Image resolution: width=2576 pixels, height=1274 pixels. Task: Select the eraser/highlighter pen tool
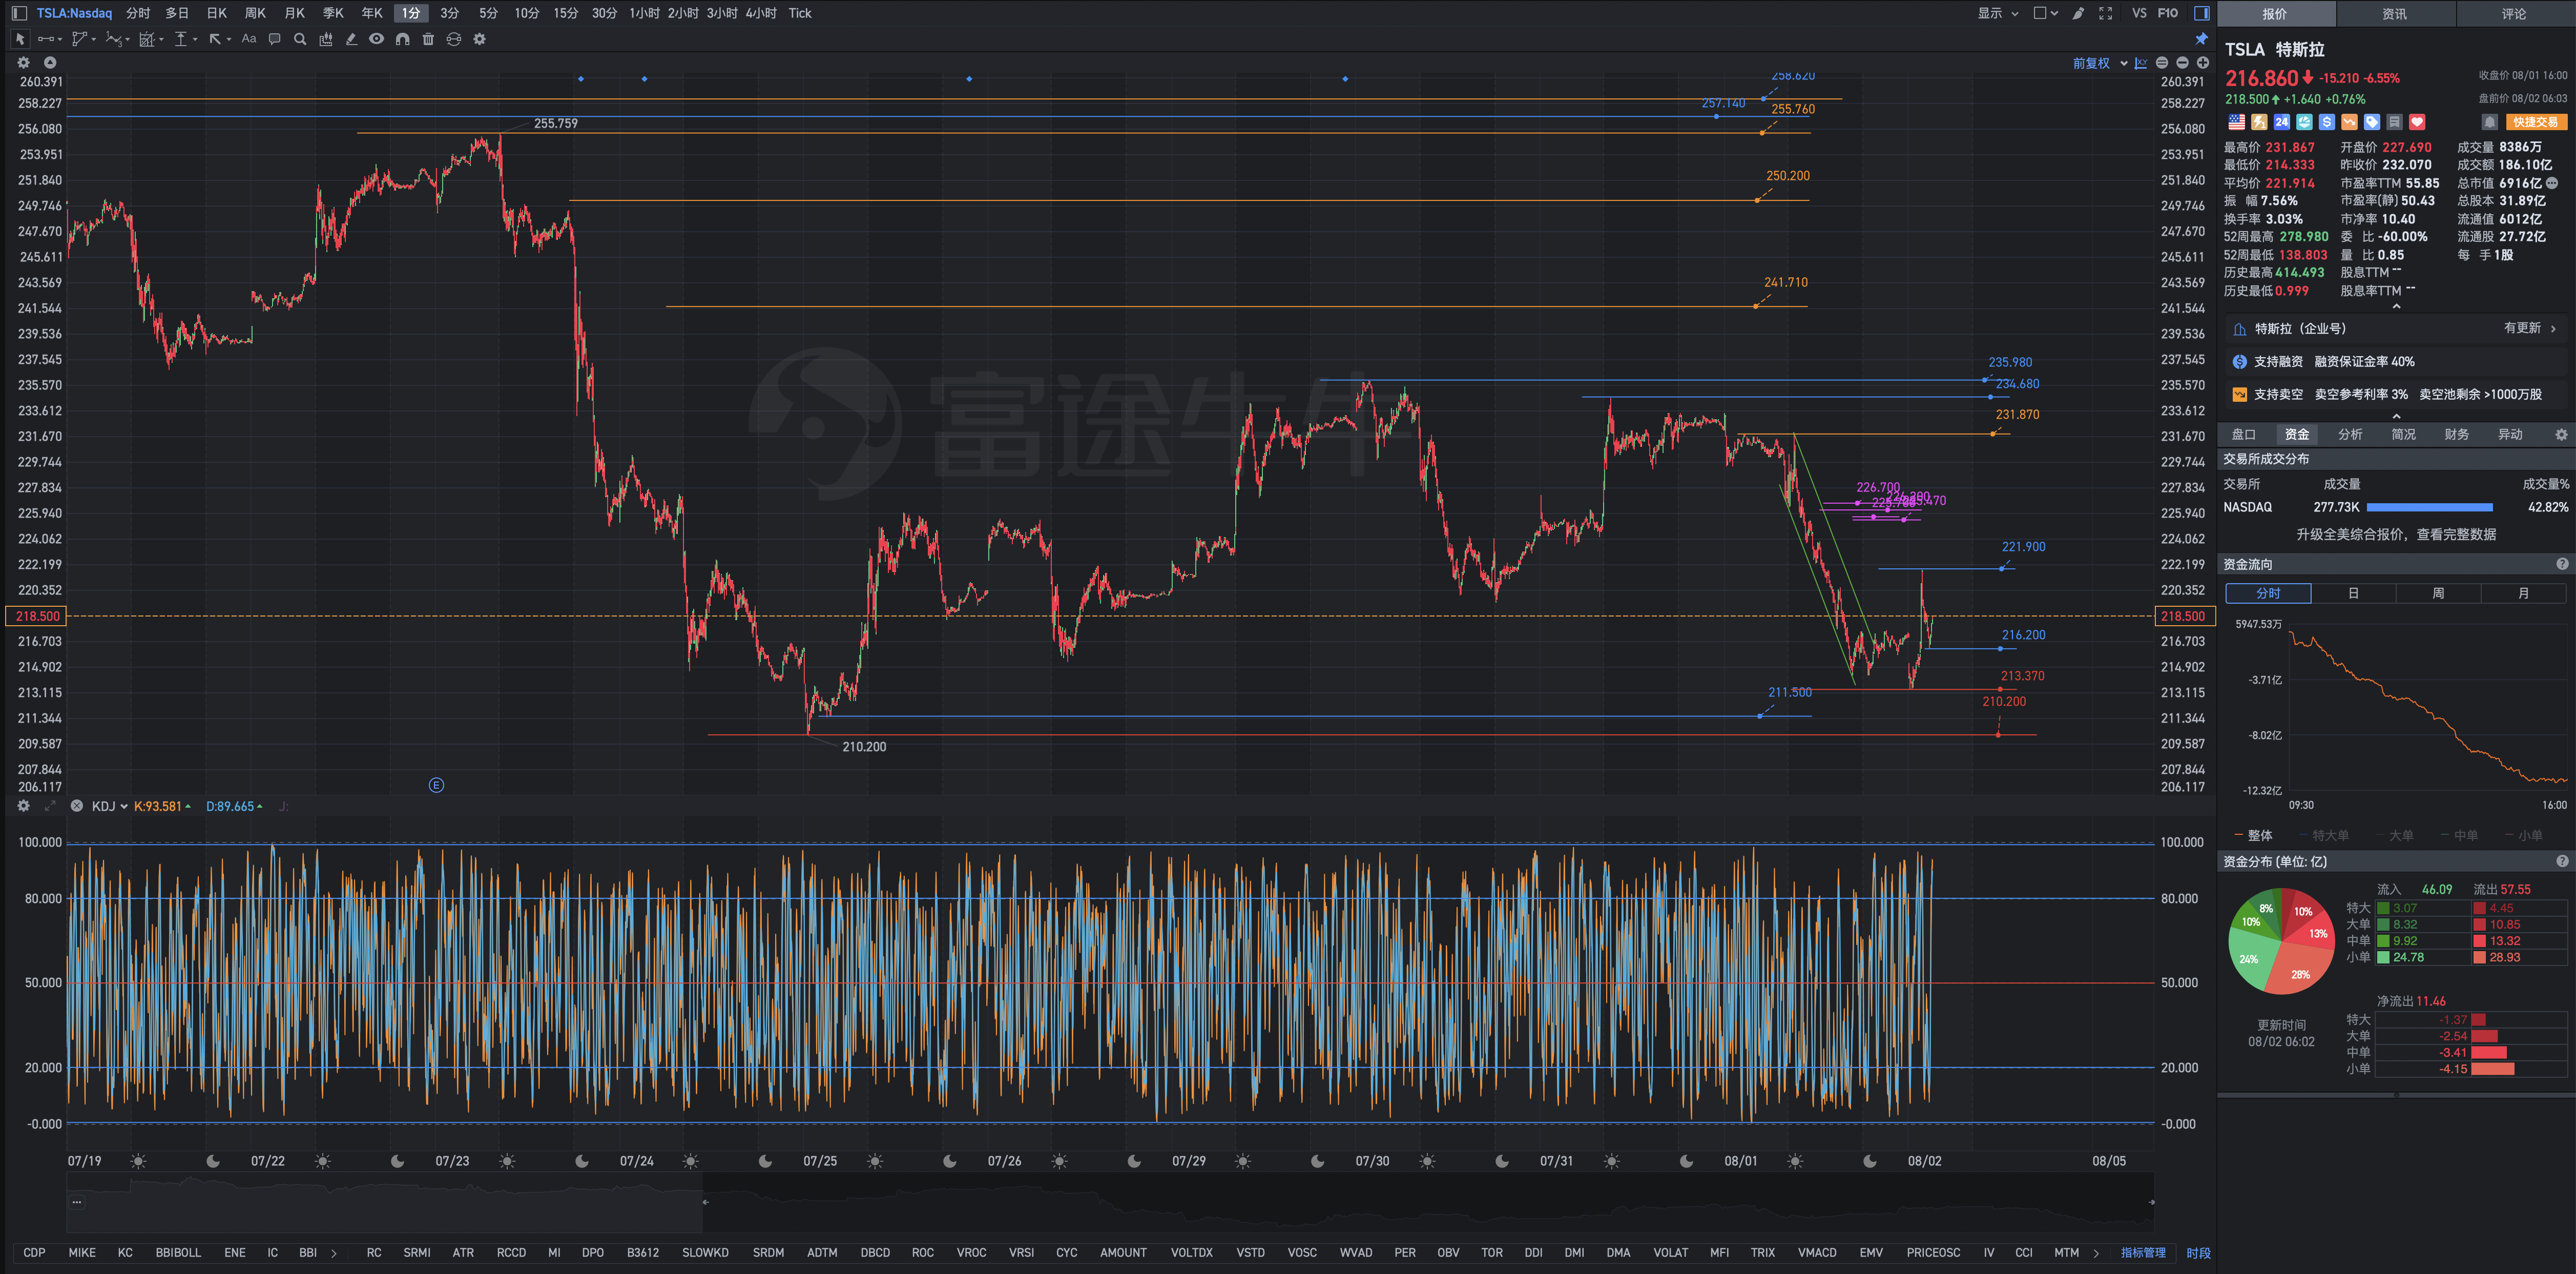coord(351,39)
